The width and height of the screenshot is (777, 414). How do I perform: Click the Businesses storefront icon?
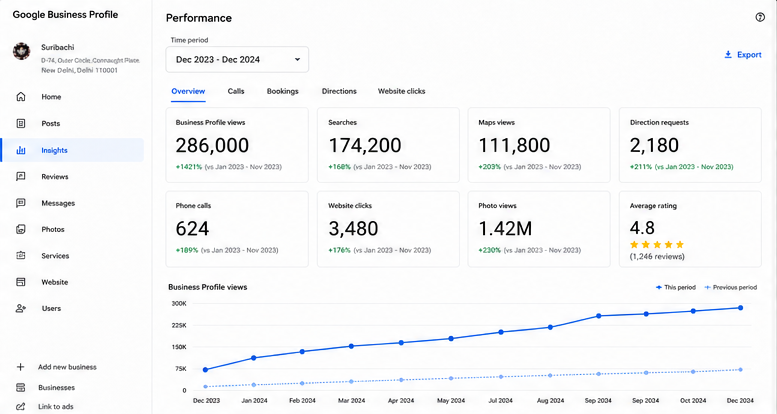pos(20,387)
